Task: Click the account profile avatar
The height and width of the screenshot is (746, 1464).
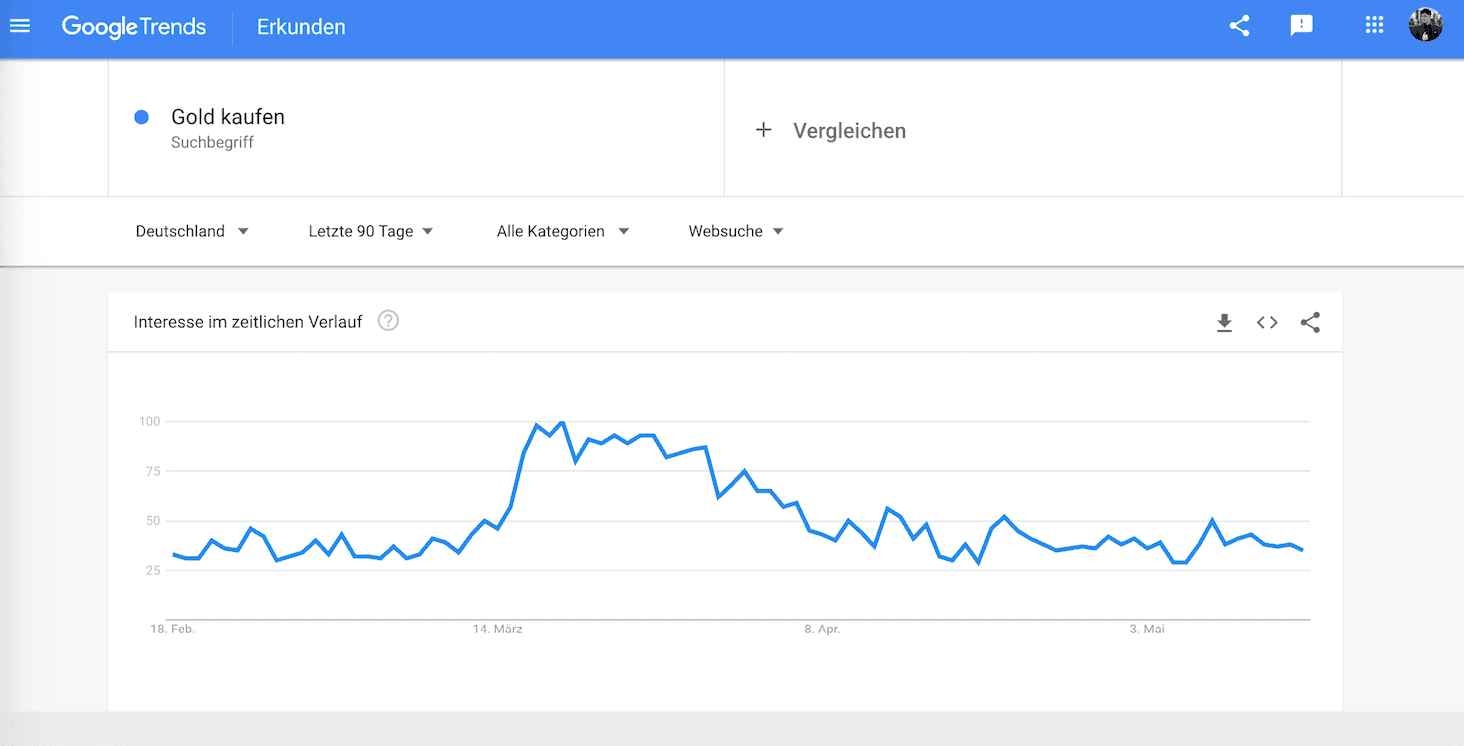Action: (1425, 26)
